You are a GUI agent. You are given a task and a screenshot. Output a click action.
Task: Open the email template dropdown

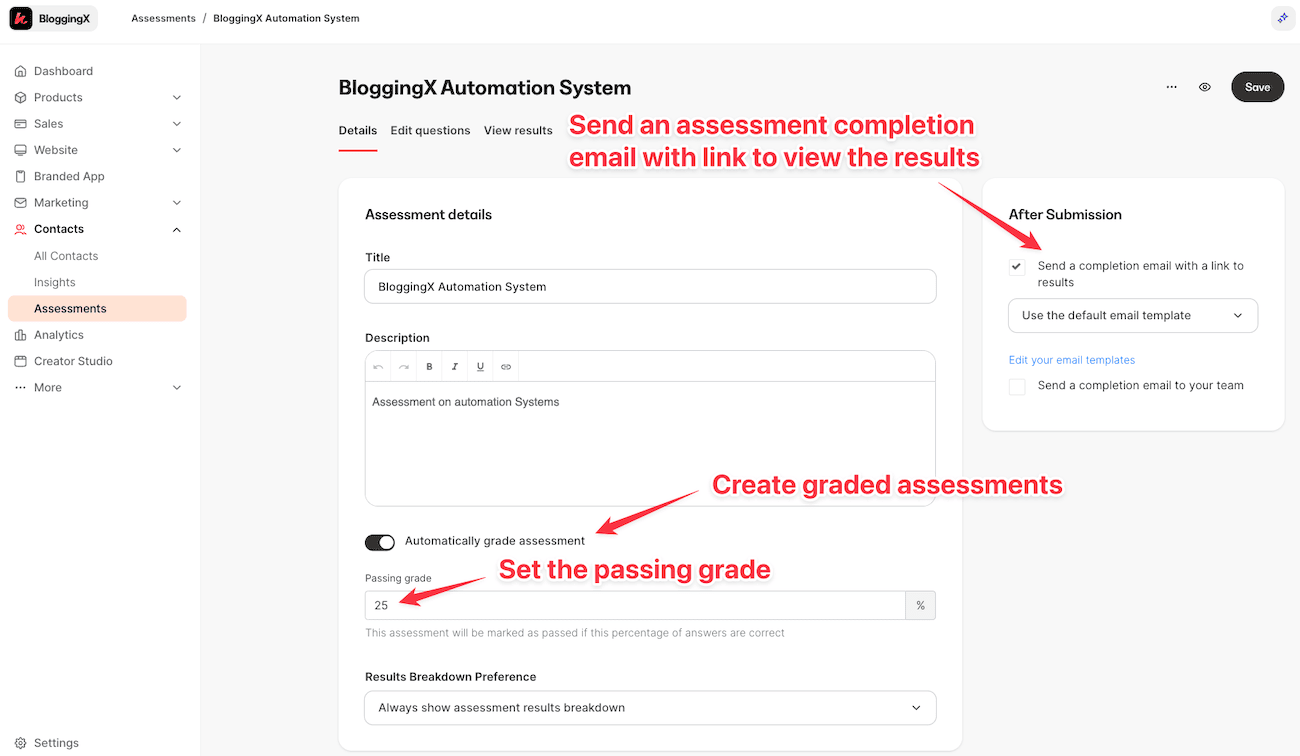tap(1132, 315)
